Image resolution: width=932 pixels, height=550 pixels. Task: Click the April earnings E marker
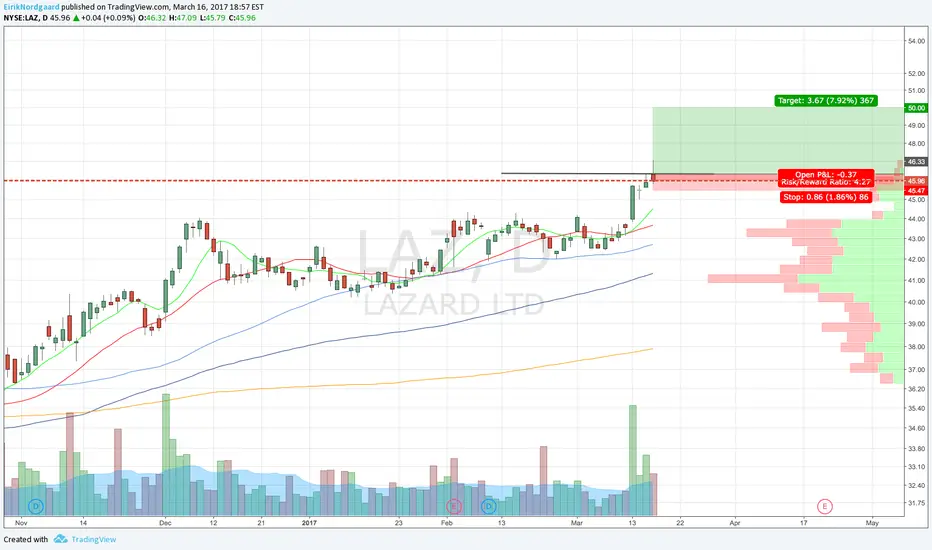point(824,507)
